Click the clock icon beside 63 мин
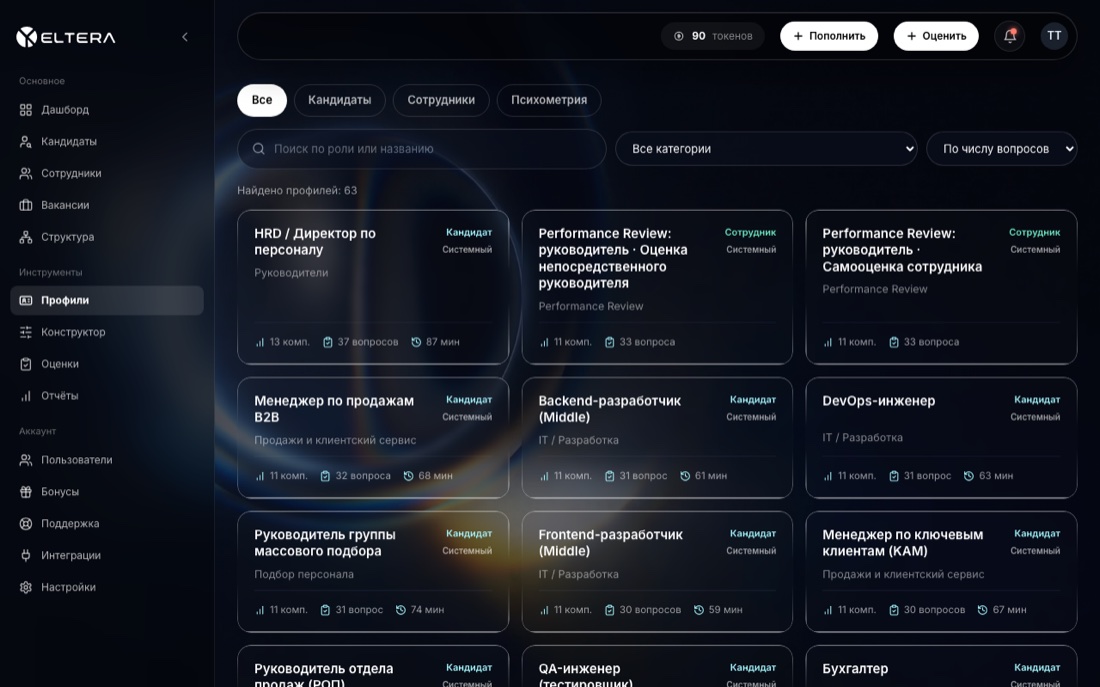 [x=969, y=476]
